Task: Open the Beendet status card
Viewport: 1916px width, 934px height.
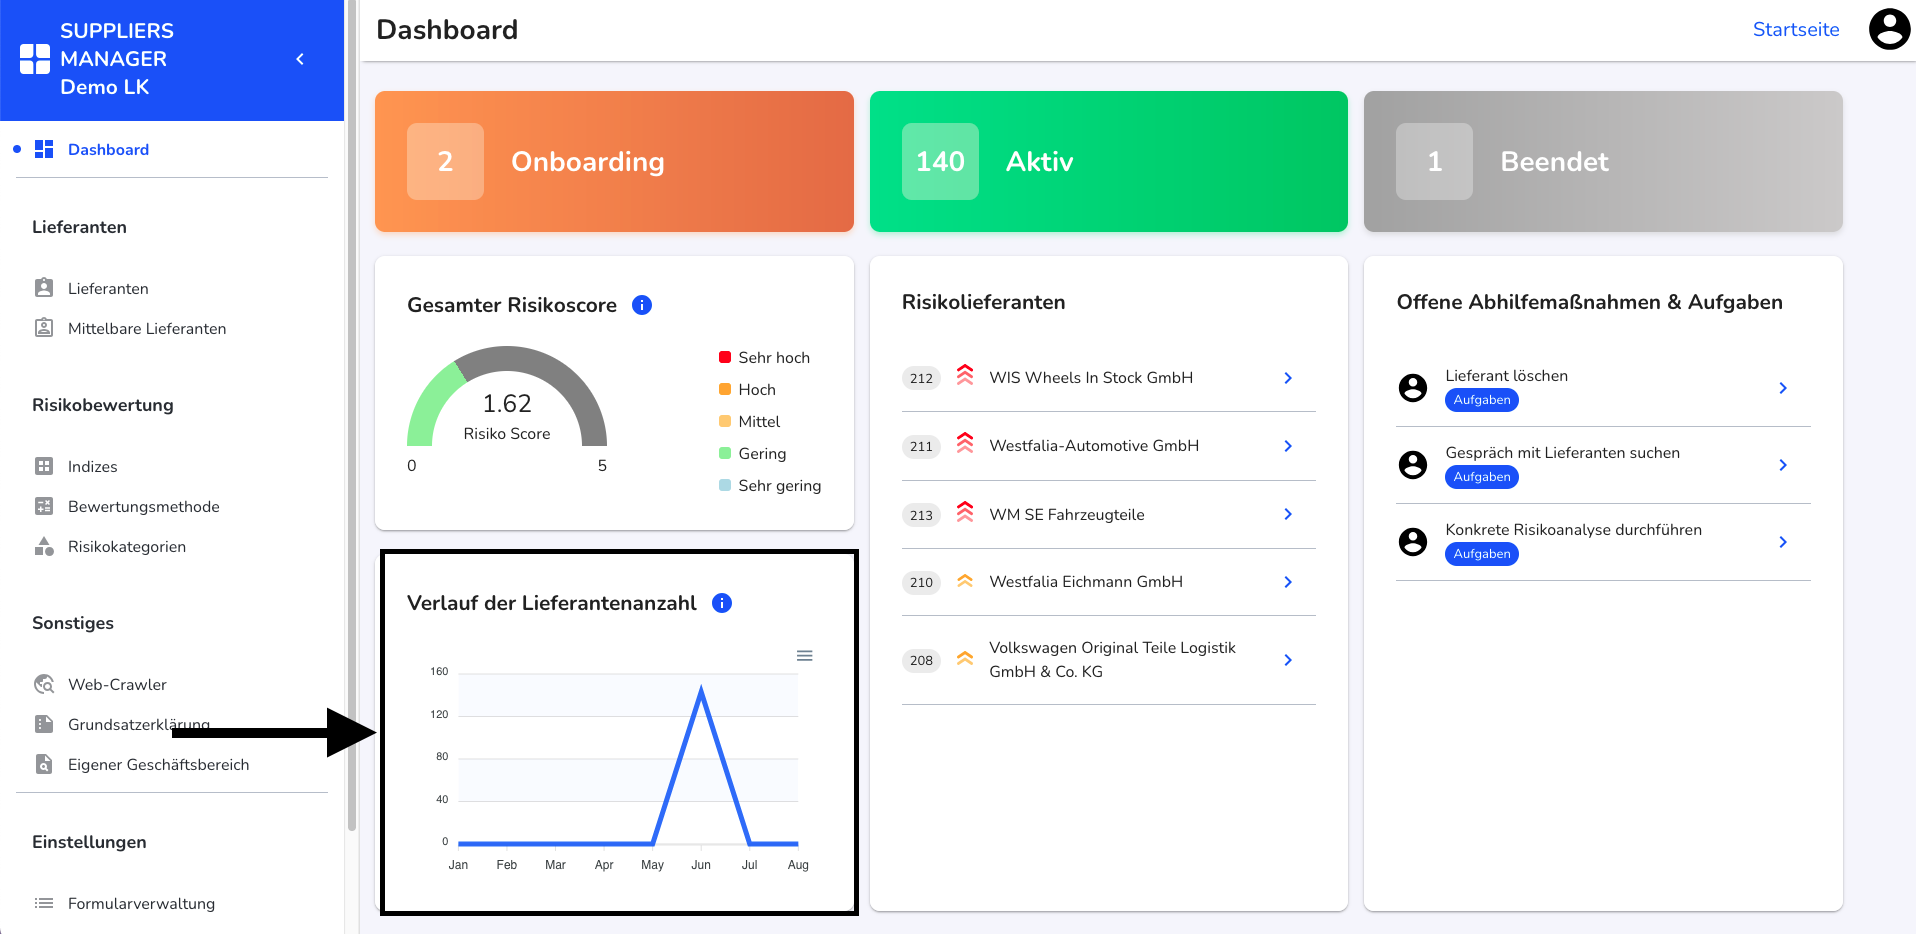Action: tap(1603, 161)
